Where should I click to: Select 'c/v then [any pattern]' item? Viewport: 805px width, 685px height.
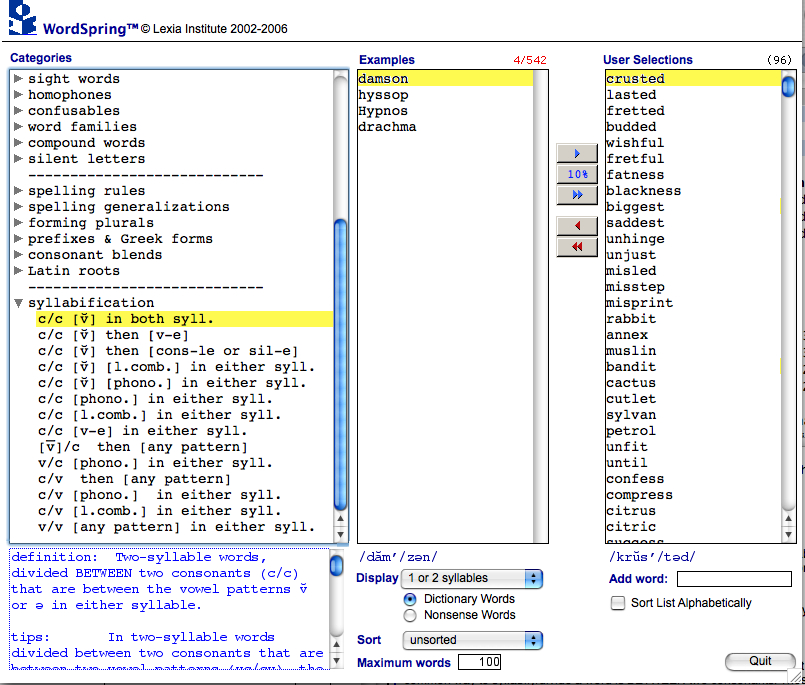pyautogui.click(x=135, y=479)
